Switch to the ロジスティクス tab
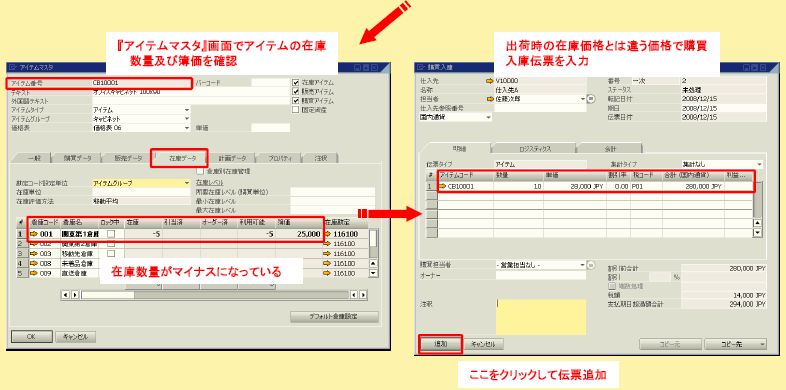 coord(535,149)
